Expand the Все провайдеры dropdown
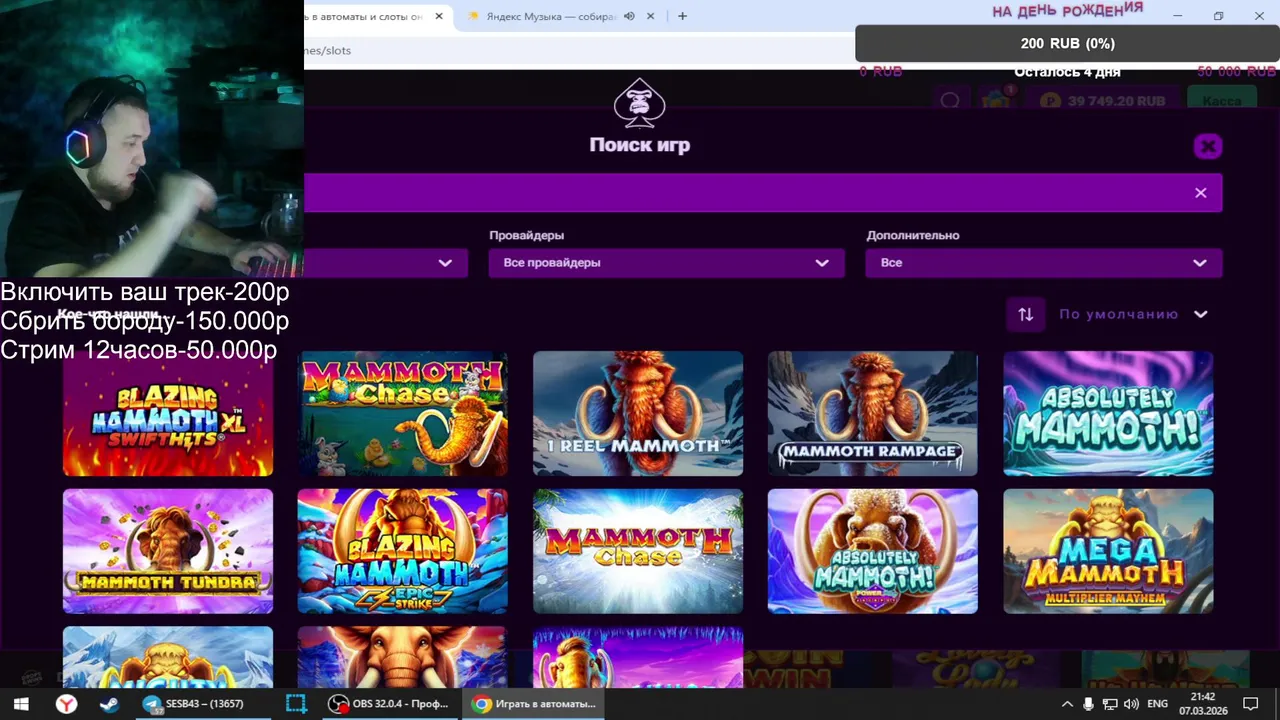This screenshot has width=1280, height=720. 666,263
